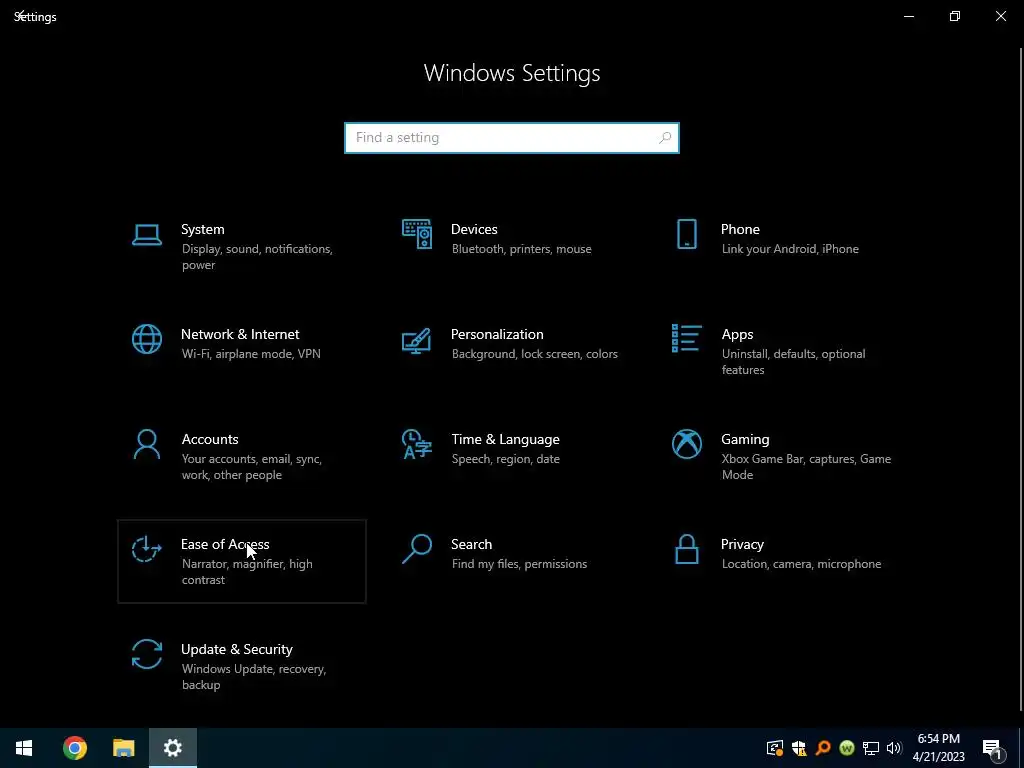
Task: Open the Search settings title
Action: point(472,545)
